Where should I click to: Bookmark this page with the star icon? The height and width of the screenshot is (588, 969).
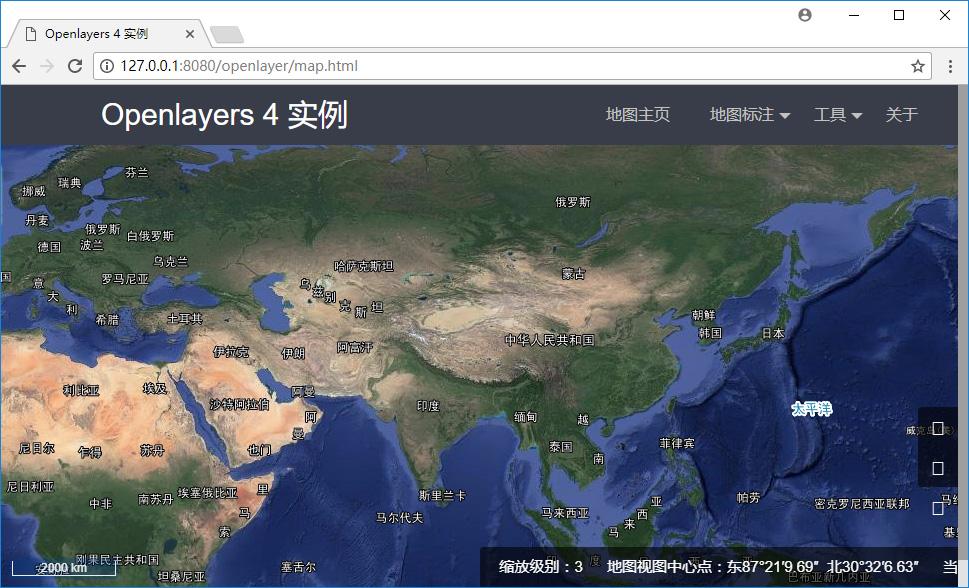click(x=918, y=66)
